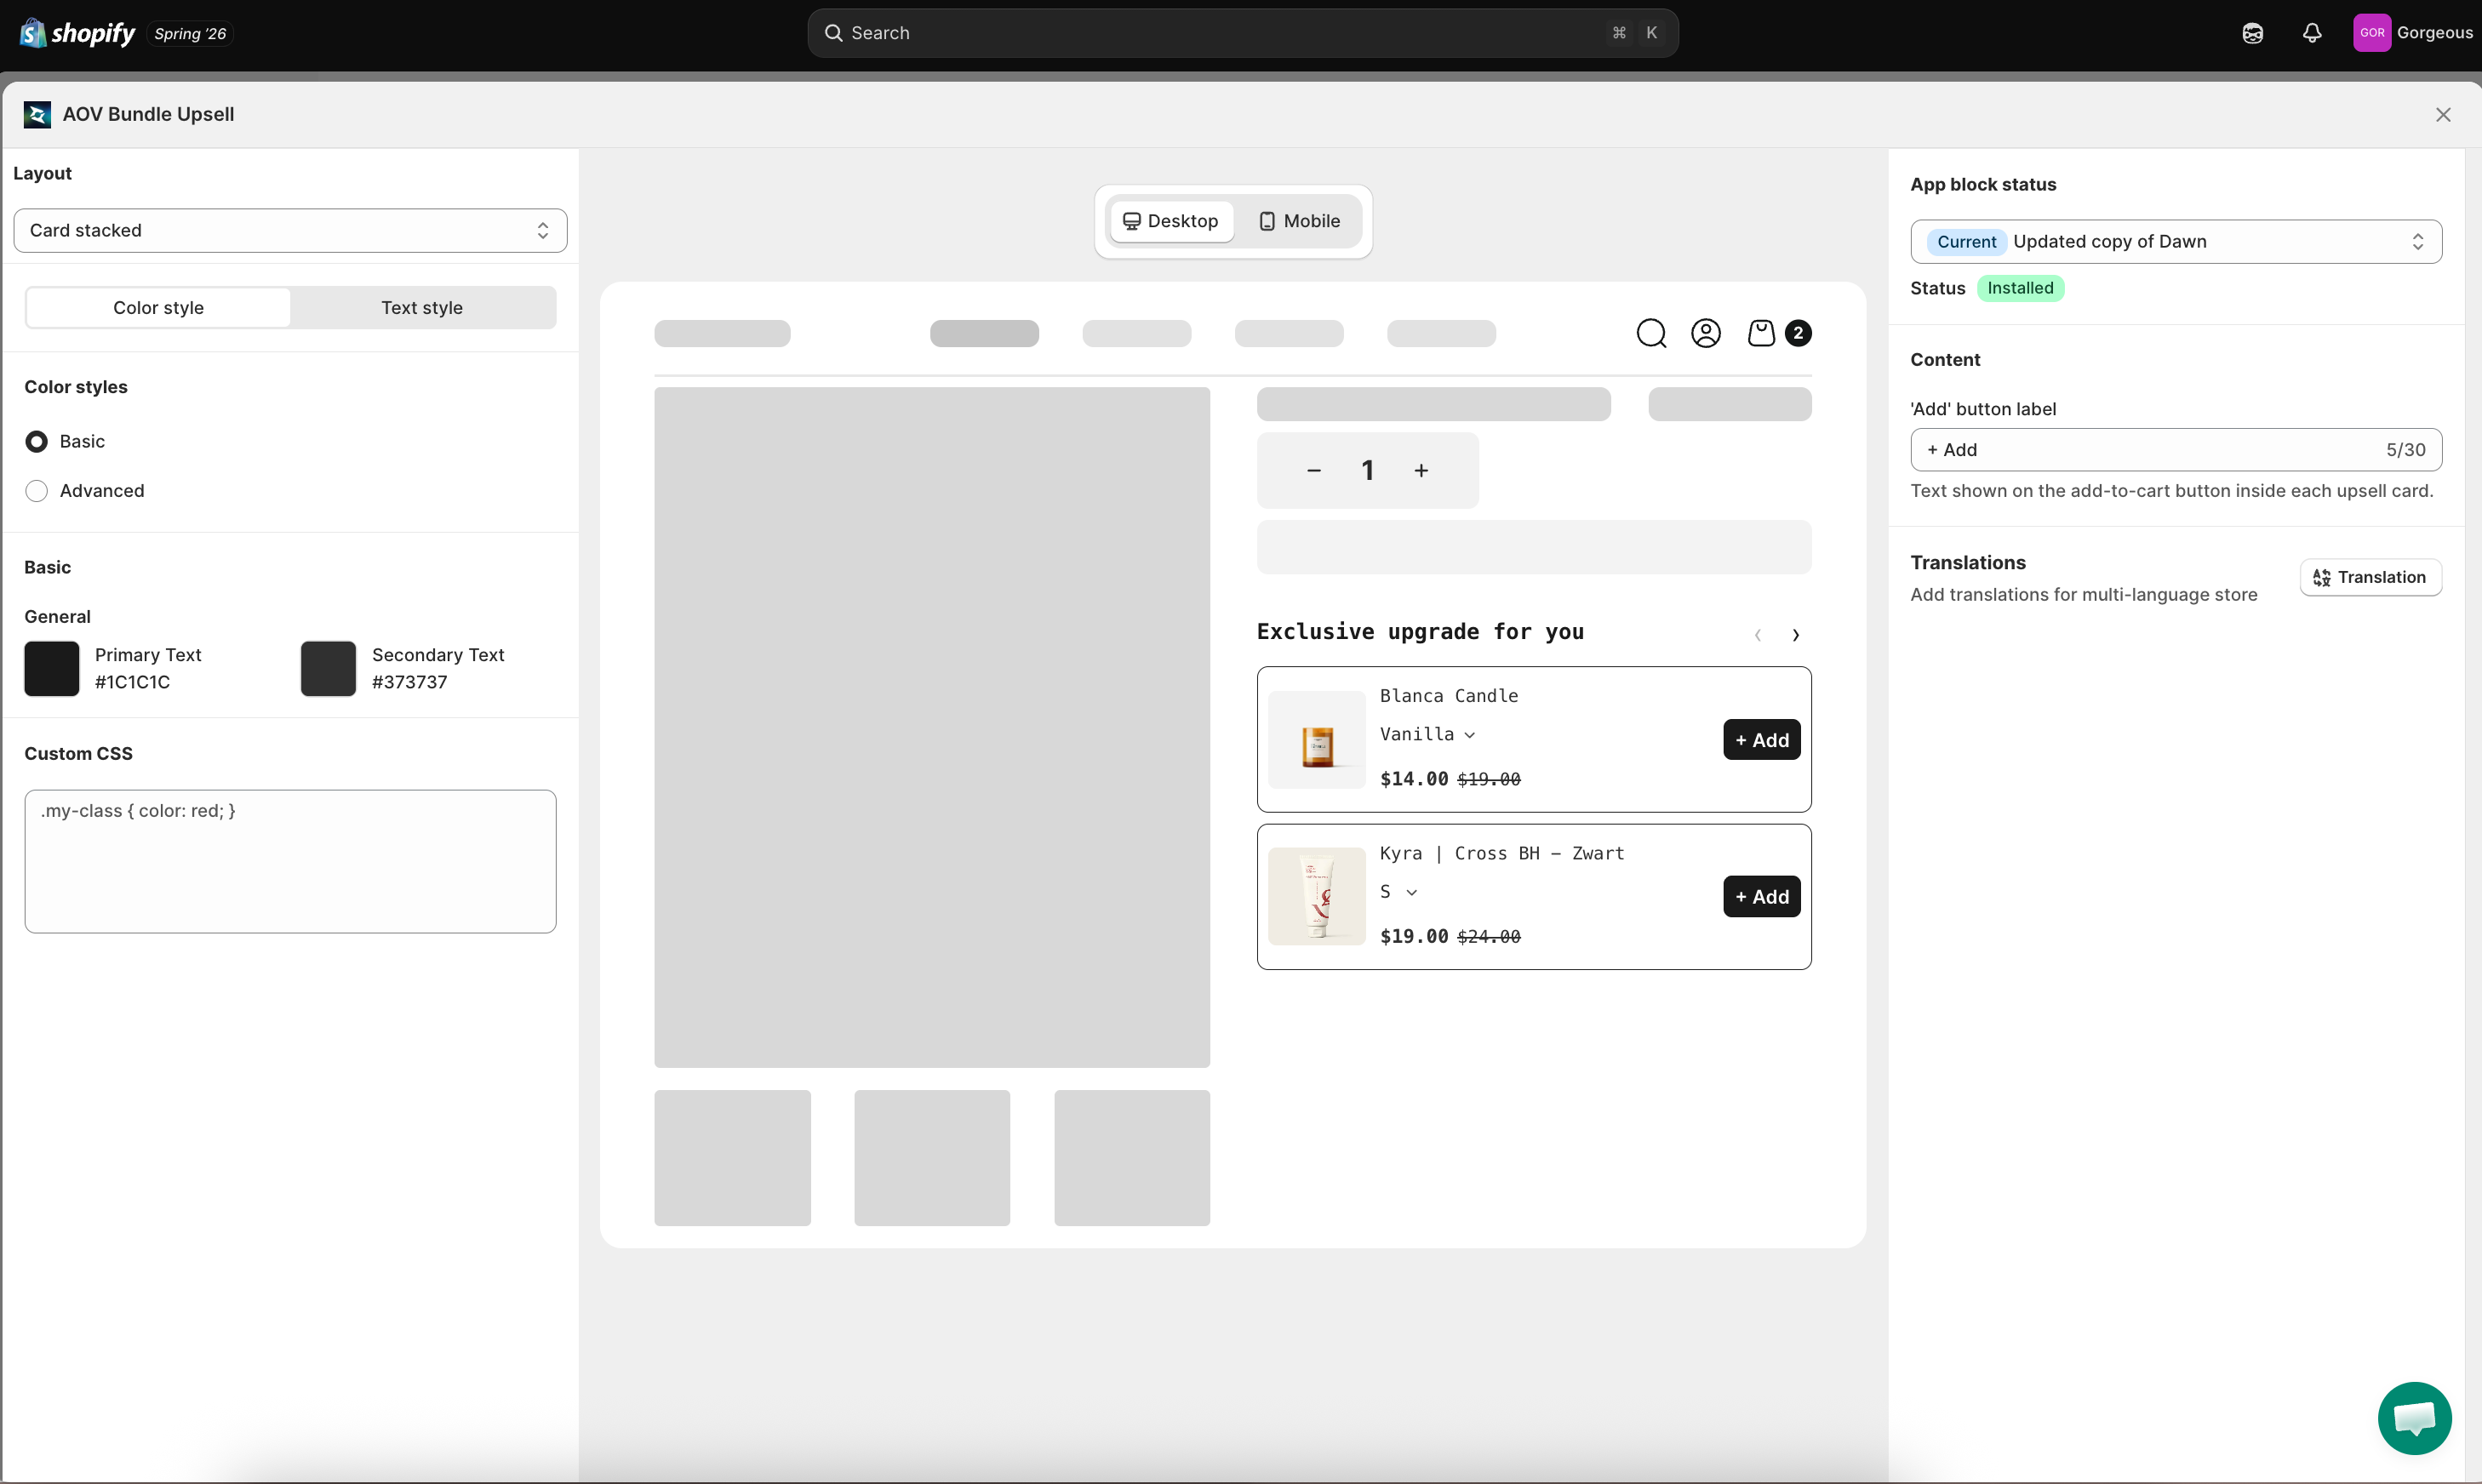Screen dimensions: 2482x1484
Task: Click the Installed status badge
Action: click(2020, 289)
